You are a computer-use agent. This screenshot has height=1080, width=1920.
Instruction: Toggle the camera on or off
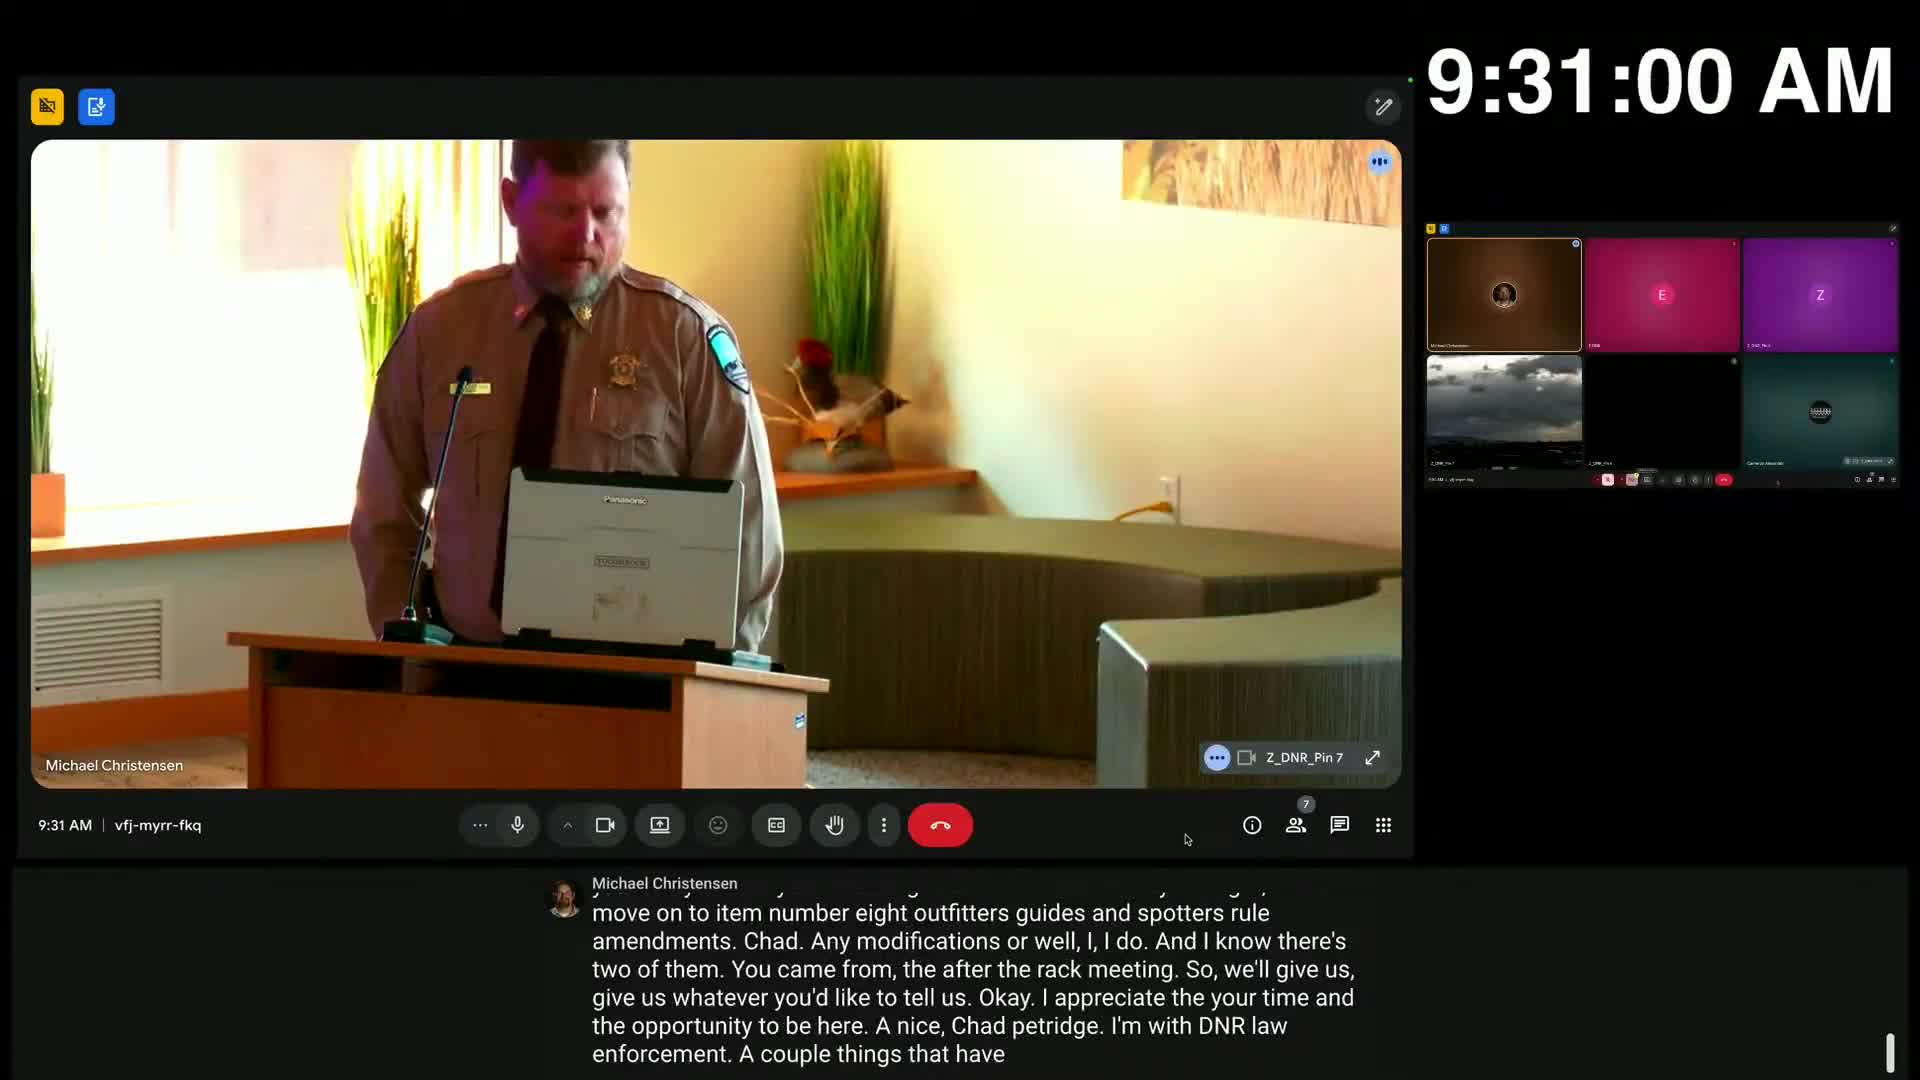click(605, 825)
